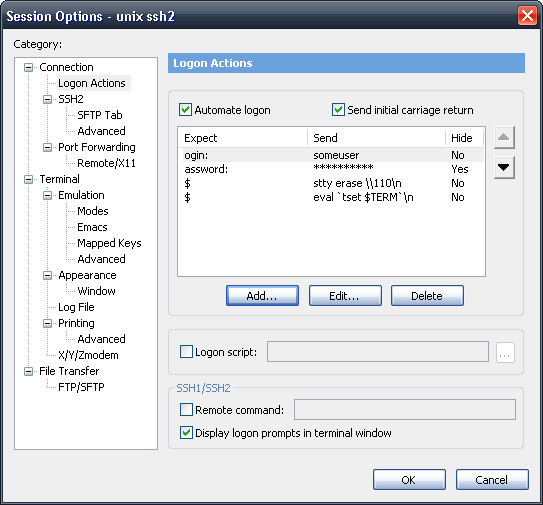This screenshot has width=543, height=505.
Task: Move selected logon action up with arrow
Action: (504, 138)
